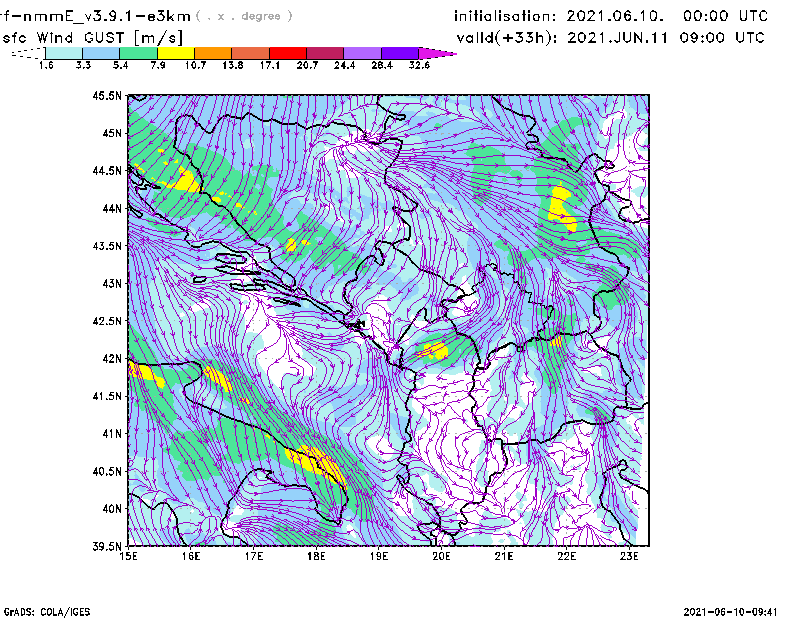Click the '( . x . degree )' text
Viewport: 800px width, 618px height.
tap(244, 16)
